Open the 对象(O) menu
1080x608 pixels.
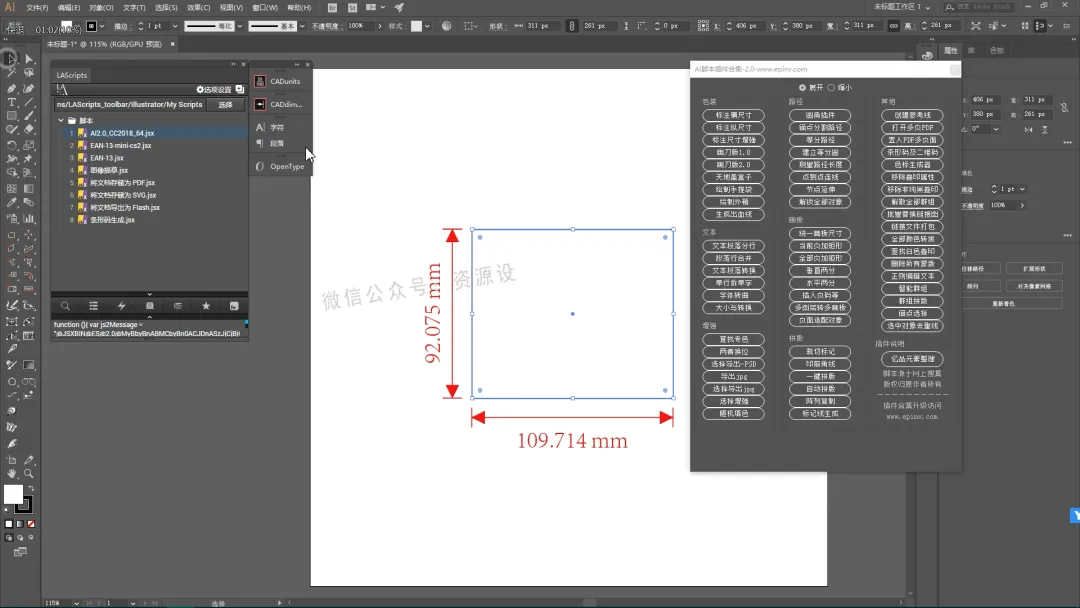tap(101, 8)
